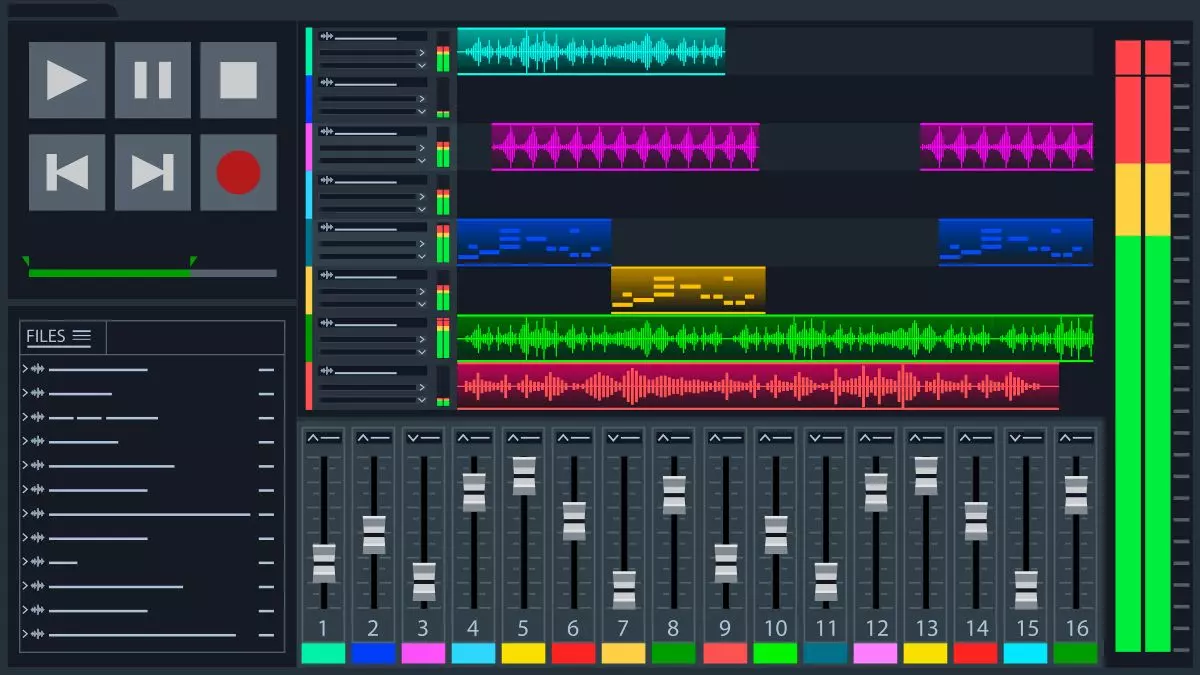Click the skip-to-start transport icon
Viewport: 1200px width, 675px height.
(x=67, y=170)
